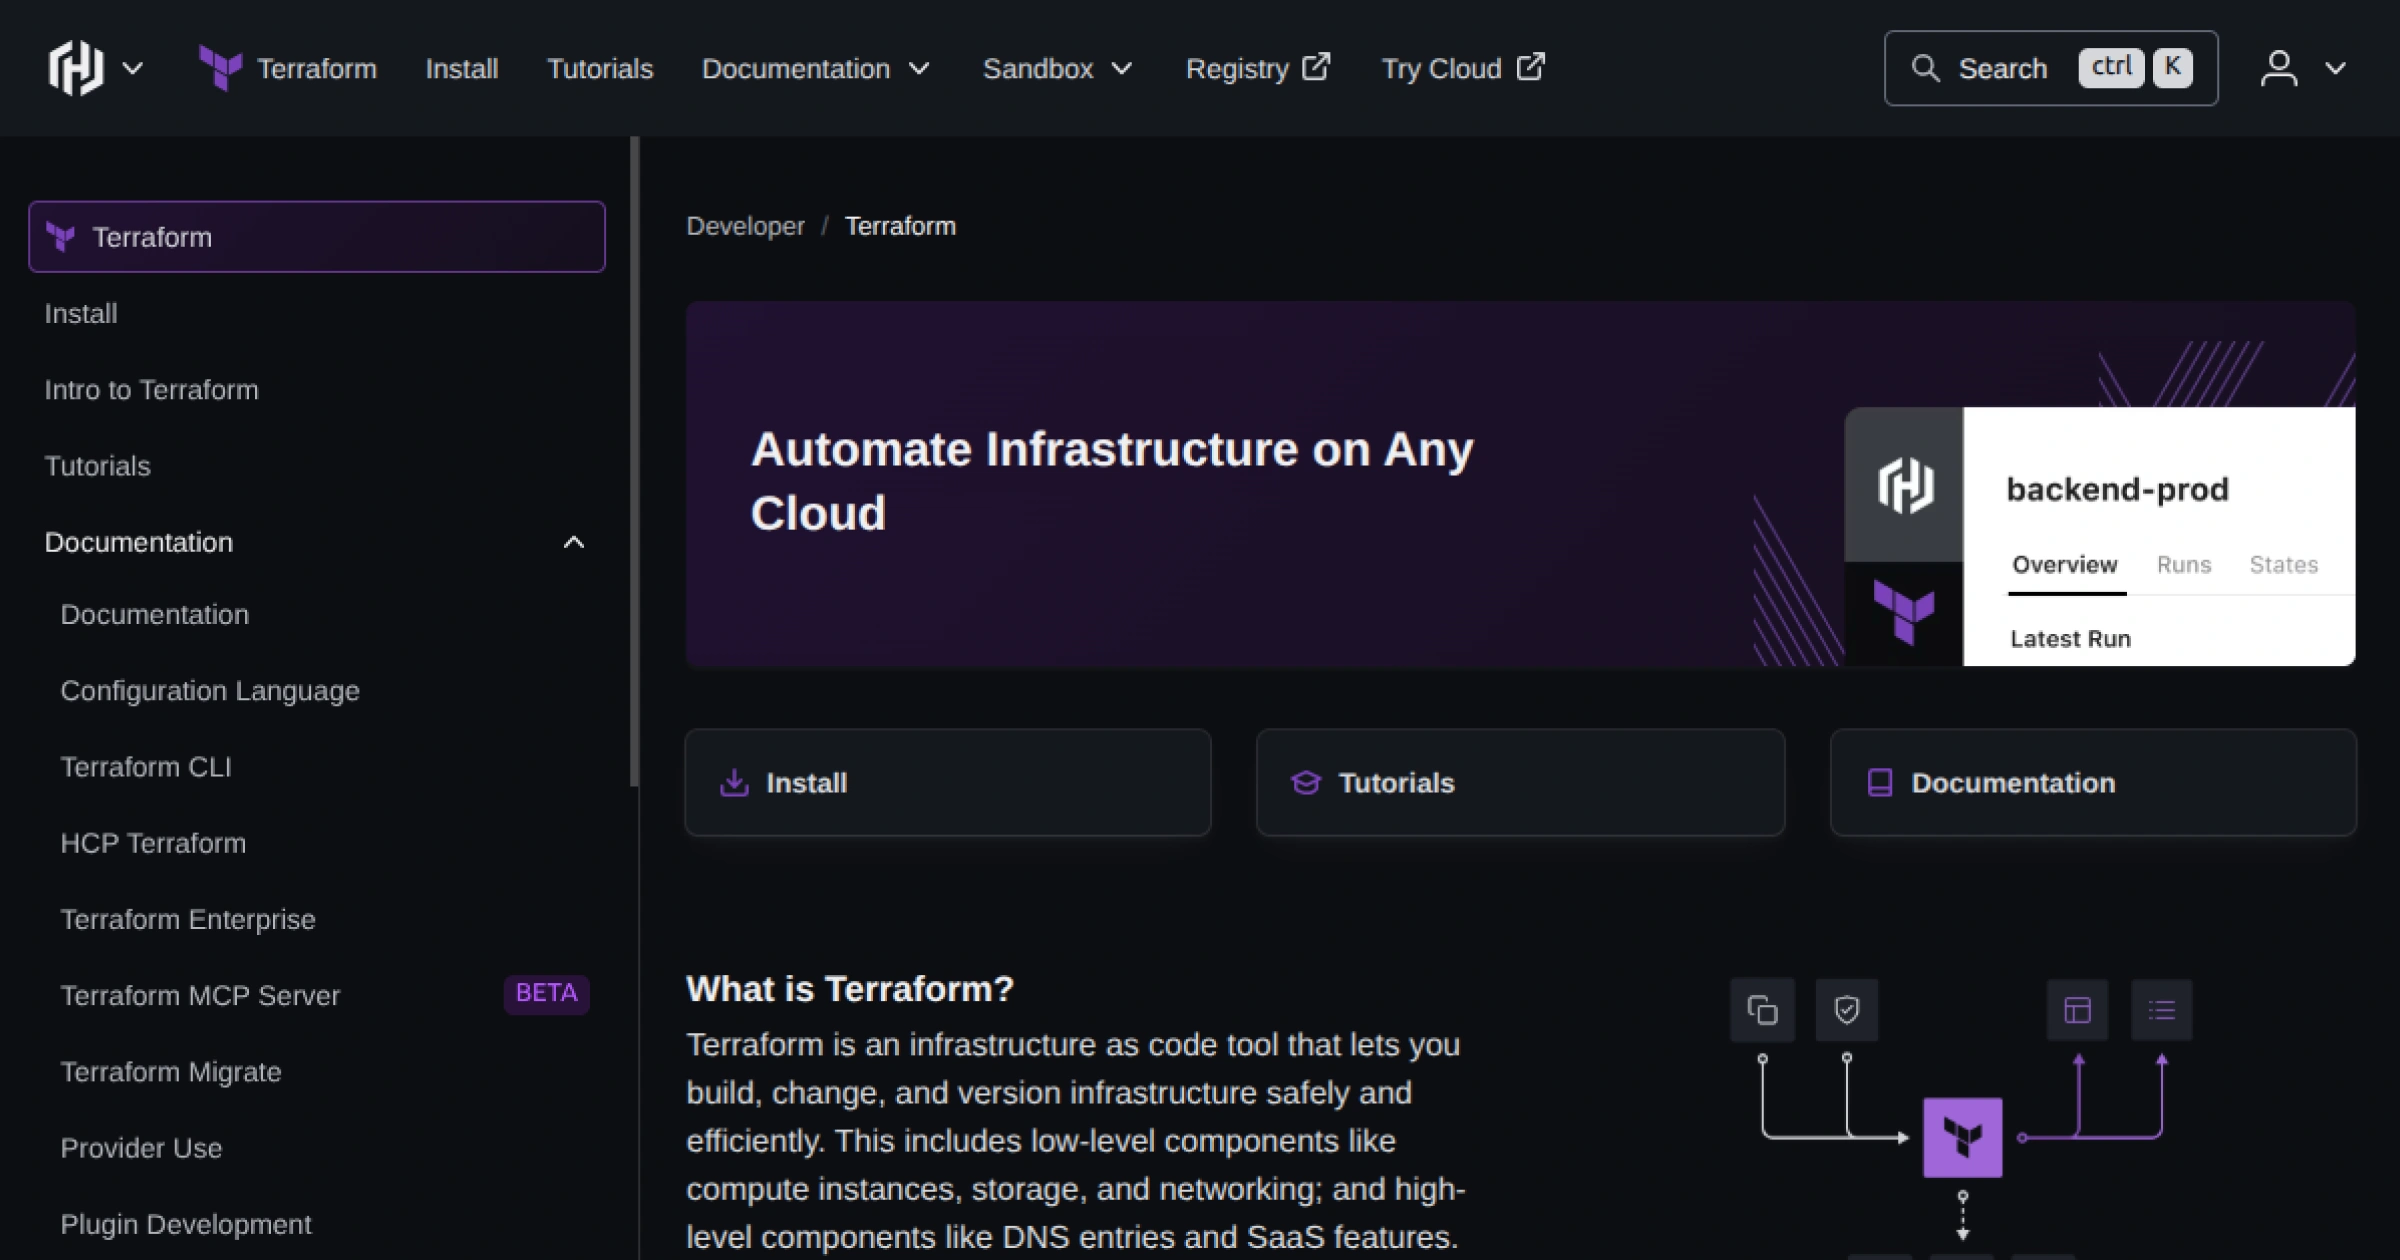Go to Install in top navigation
Screen dimensions: 2400x1260
pyautogui.click(x=461, y=68)
